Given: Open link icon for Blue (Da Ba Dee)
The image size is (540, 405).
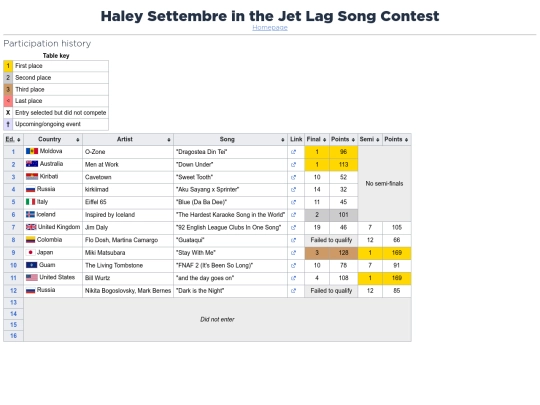Looking at the screenshot, I should 293,202.
